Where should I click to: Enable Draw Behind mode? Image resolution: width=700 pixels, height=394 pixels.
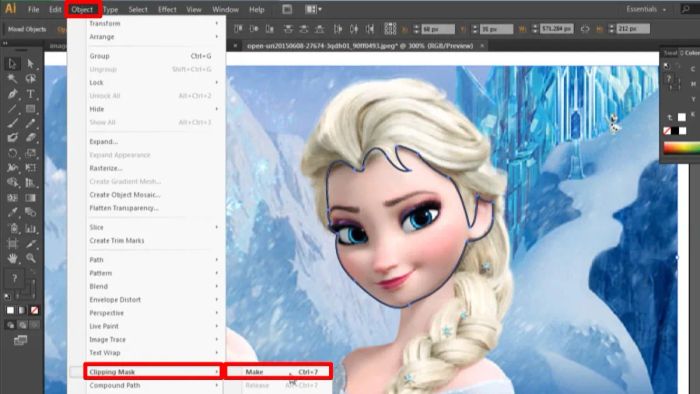point(22,325)
